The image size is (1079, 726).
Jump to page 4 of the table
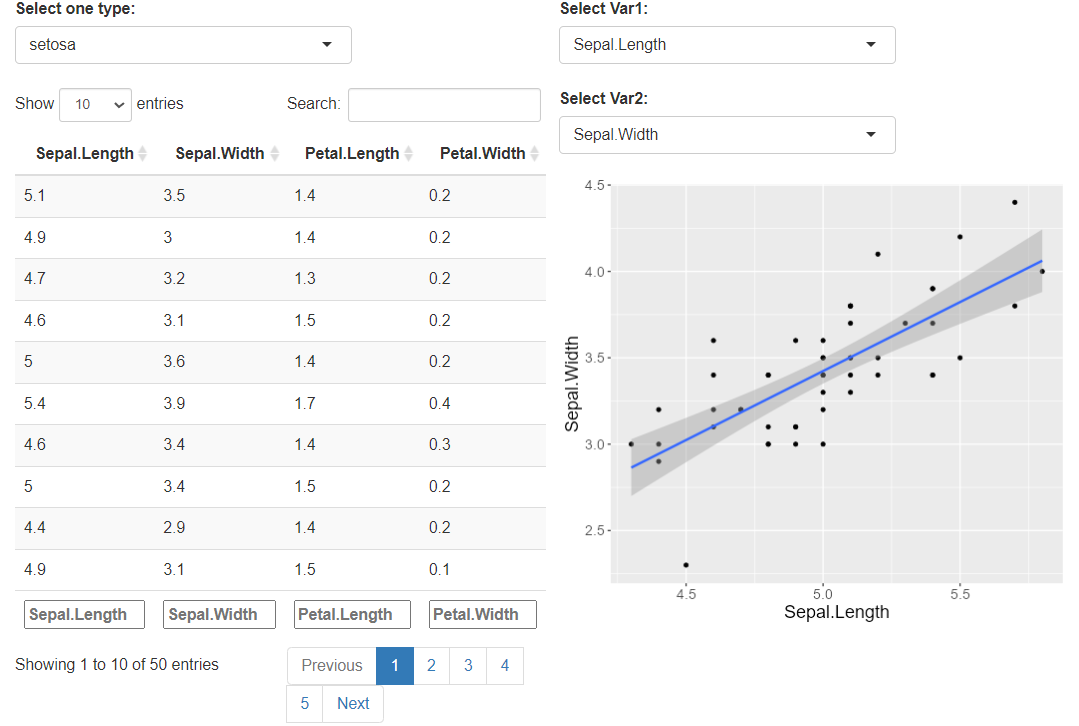[505, 666]
